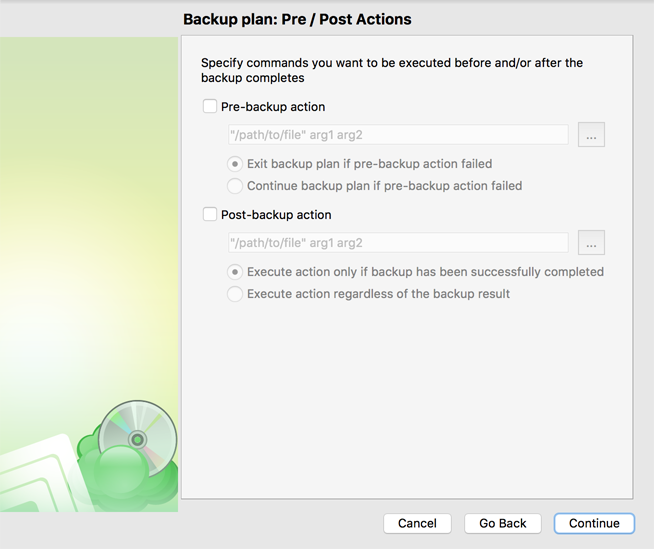The width and height of the screenshot is (654, 549).
Task: Click the Specify commands description text
Action: point(392,70)
